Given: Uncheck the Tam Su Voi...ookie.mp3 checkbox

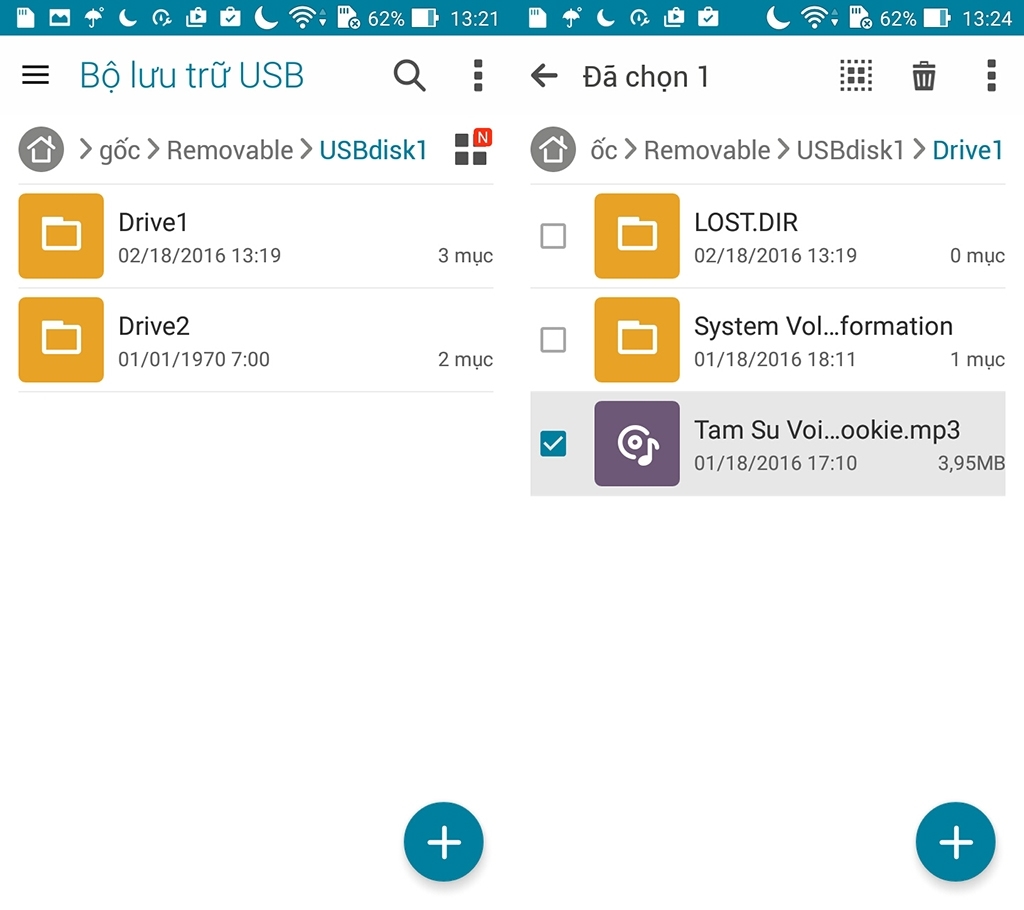Looking at the screenshot, I should click(553, 444).
